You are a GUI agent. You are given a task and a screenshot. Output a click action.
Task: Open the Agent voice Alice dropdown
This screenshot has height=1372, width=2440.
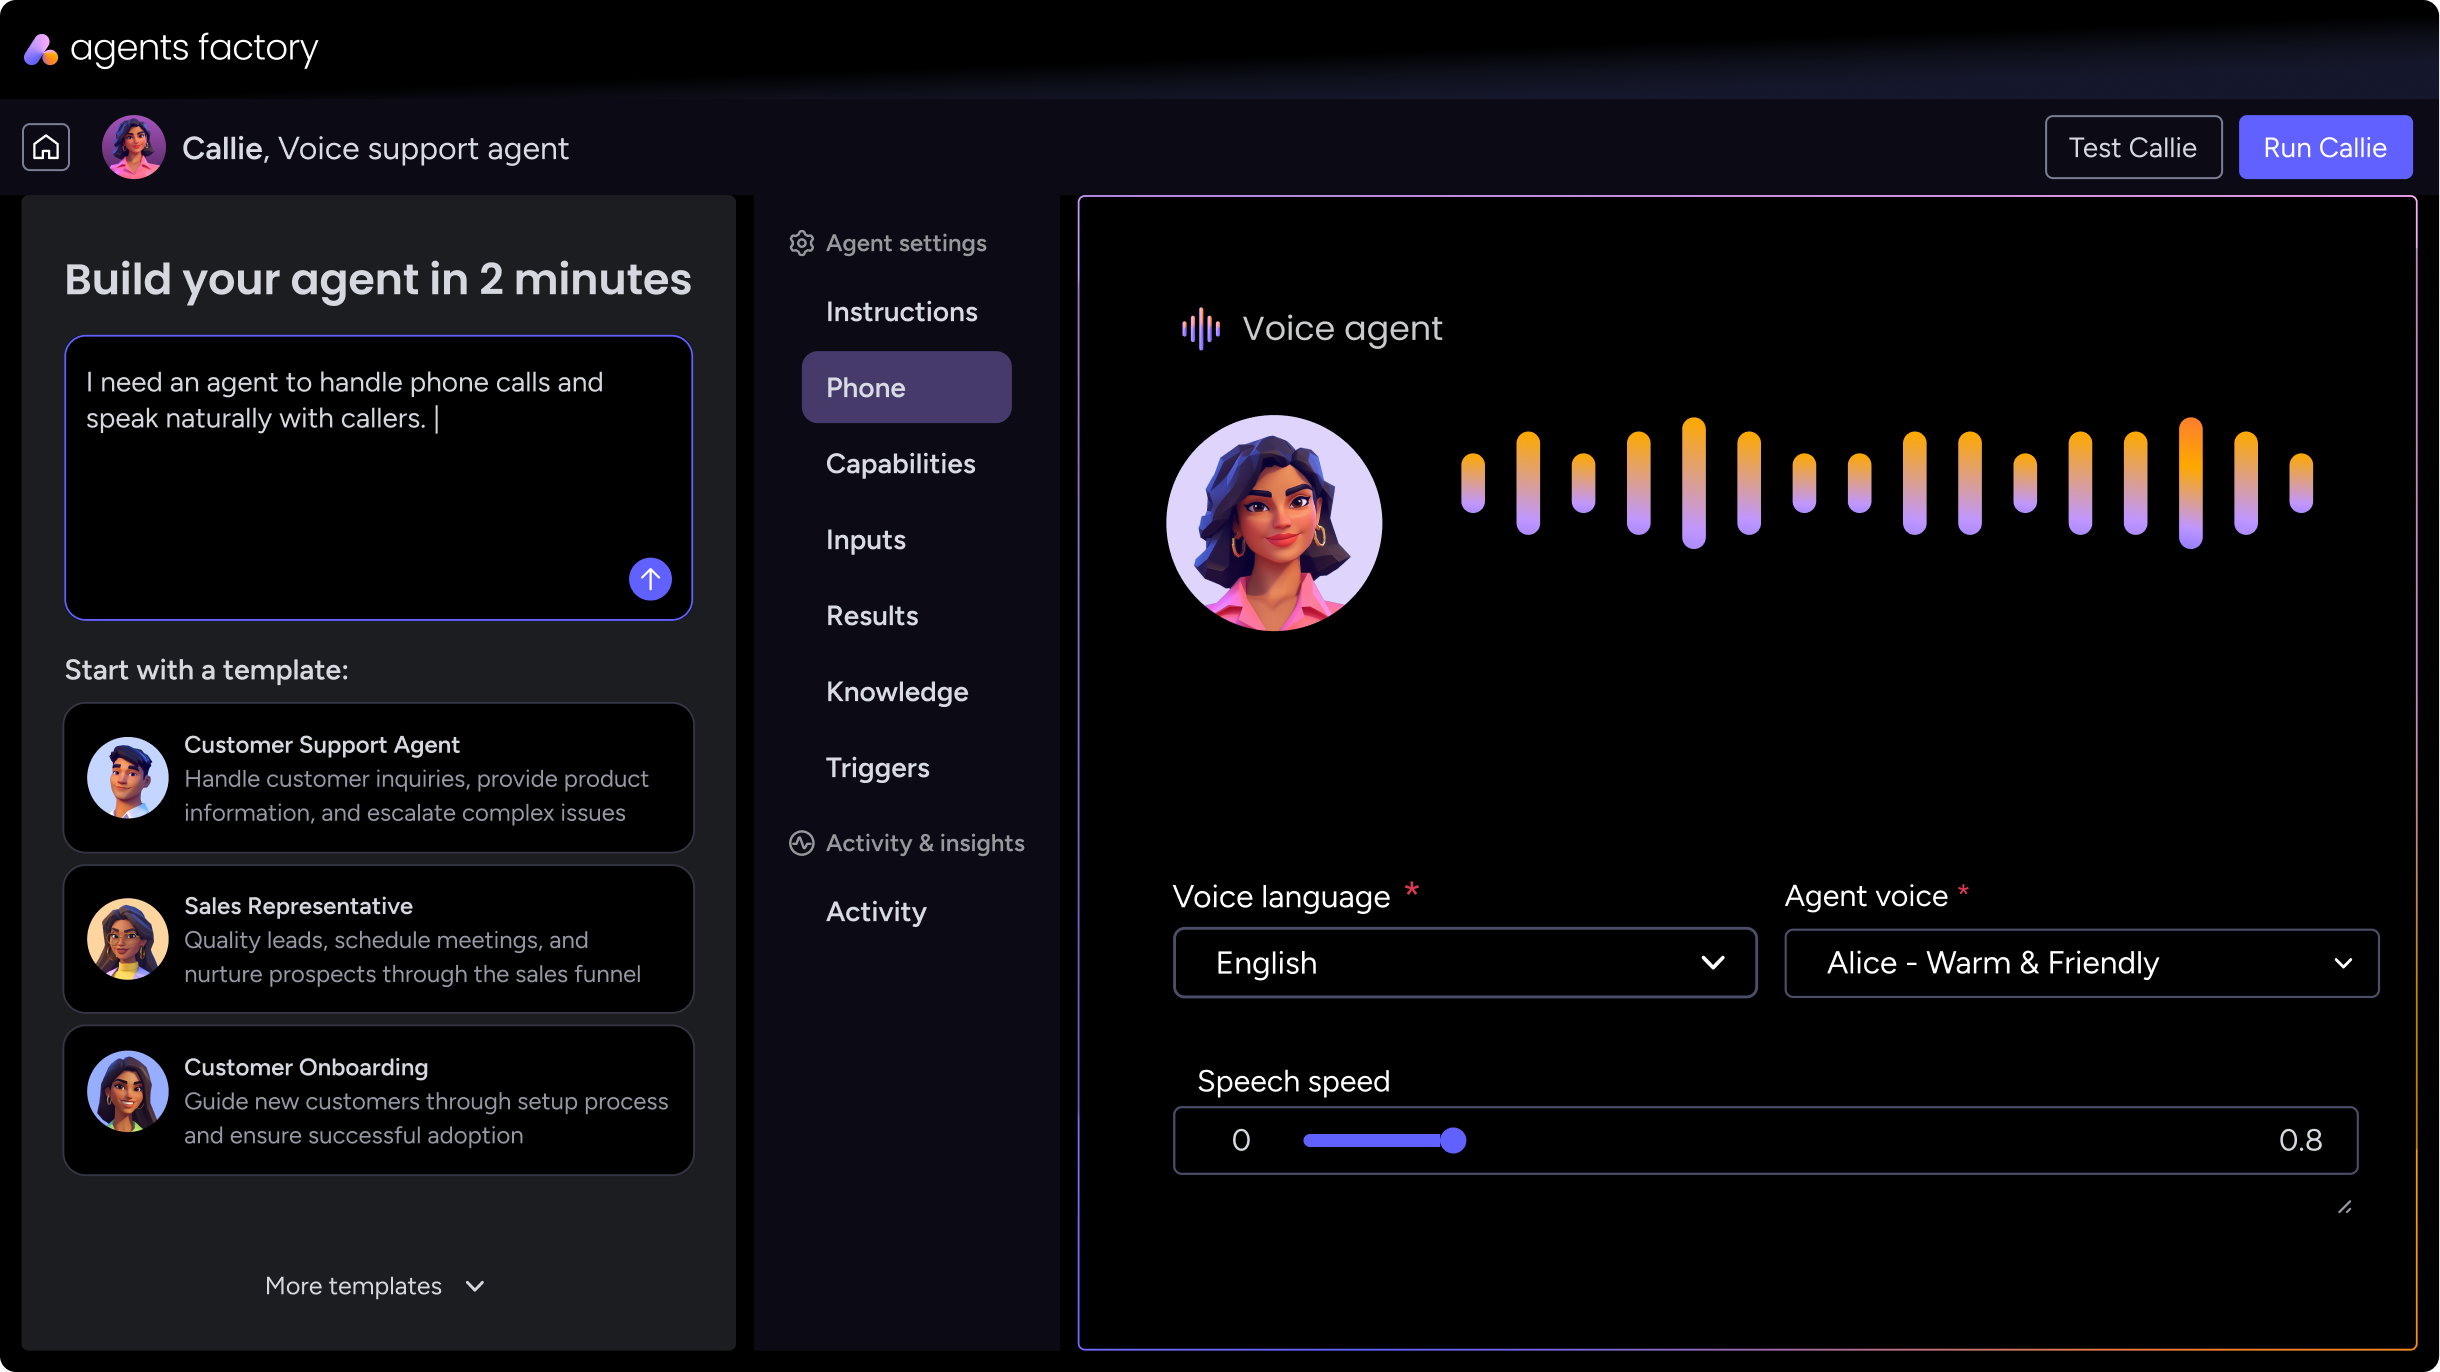(x=2081, y=962)
